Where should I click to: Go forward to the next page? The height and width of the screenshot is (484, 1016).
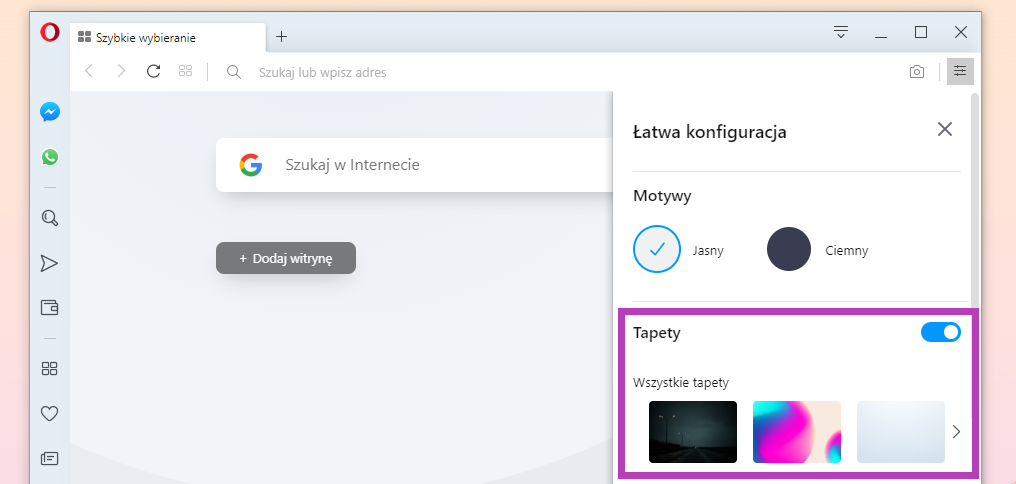tap(121, 71)
